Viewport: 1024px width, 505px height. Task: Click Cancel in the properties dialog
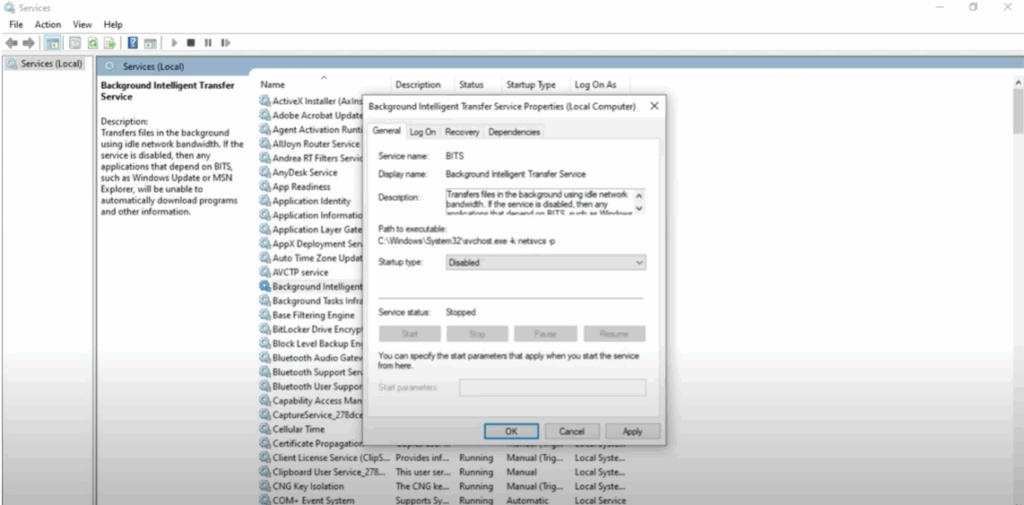point(571,431)
